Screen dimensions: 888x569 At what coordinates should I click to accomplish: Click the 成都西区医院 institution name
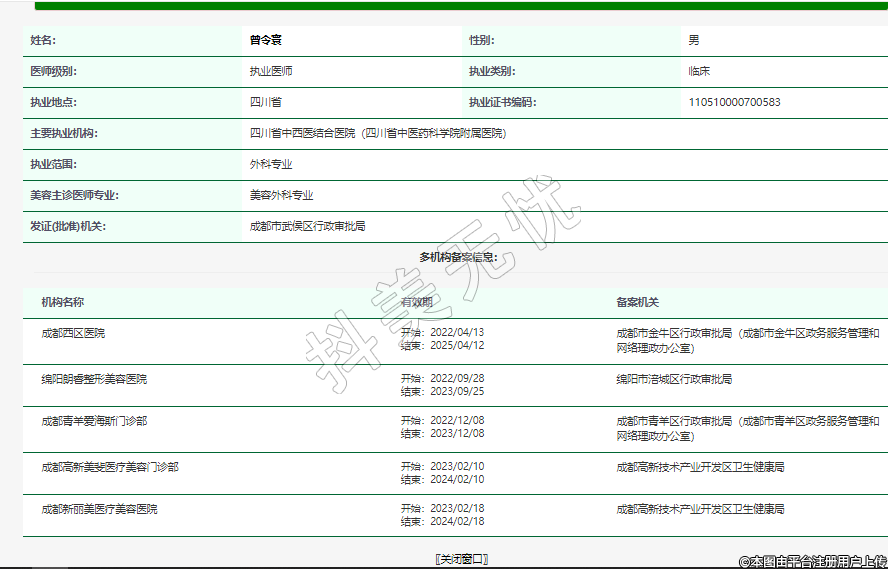[x=73, y=333]
